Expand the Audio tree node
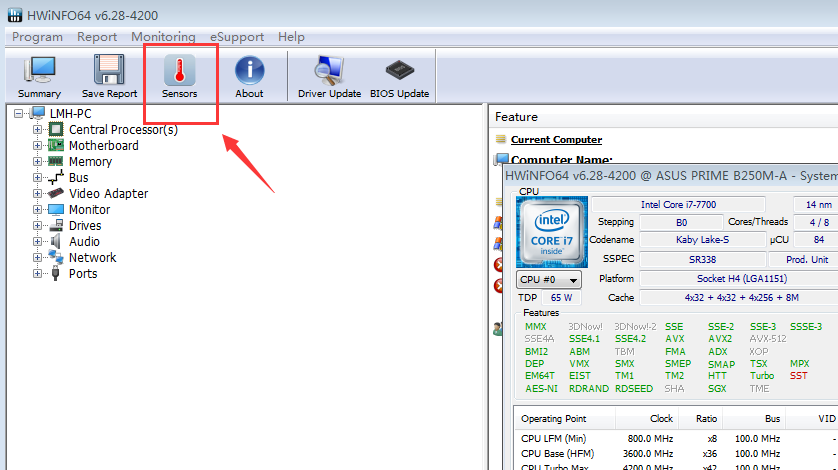This screenshot has width=838, height=470. point(37,242)
